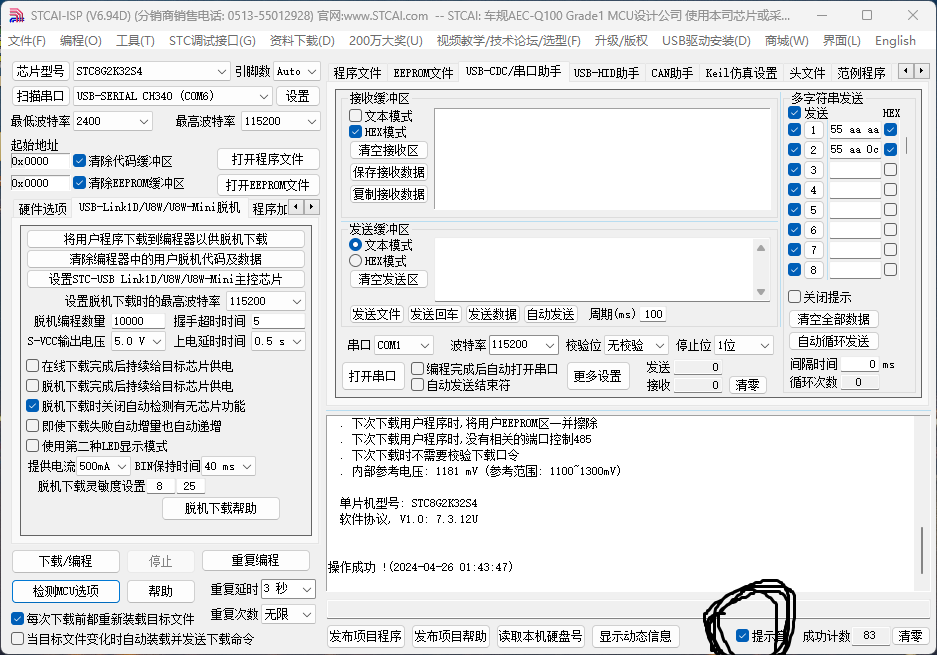Toggle 提示音 checkbox at bottom
The width and height of the screenshot is (937, 655).
click(742, 635)
